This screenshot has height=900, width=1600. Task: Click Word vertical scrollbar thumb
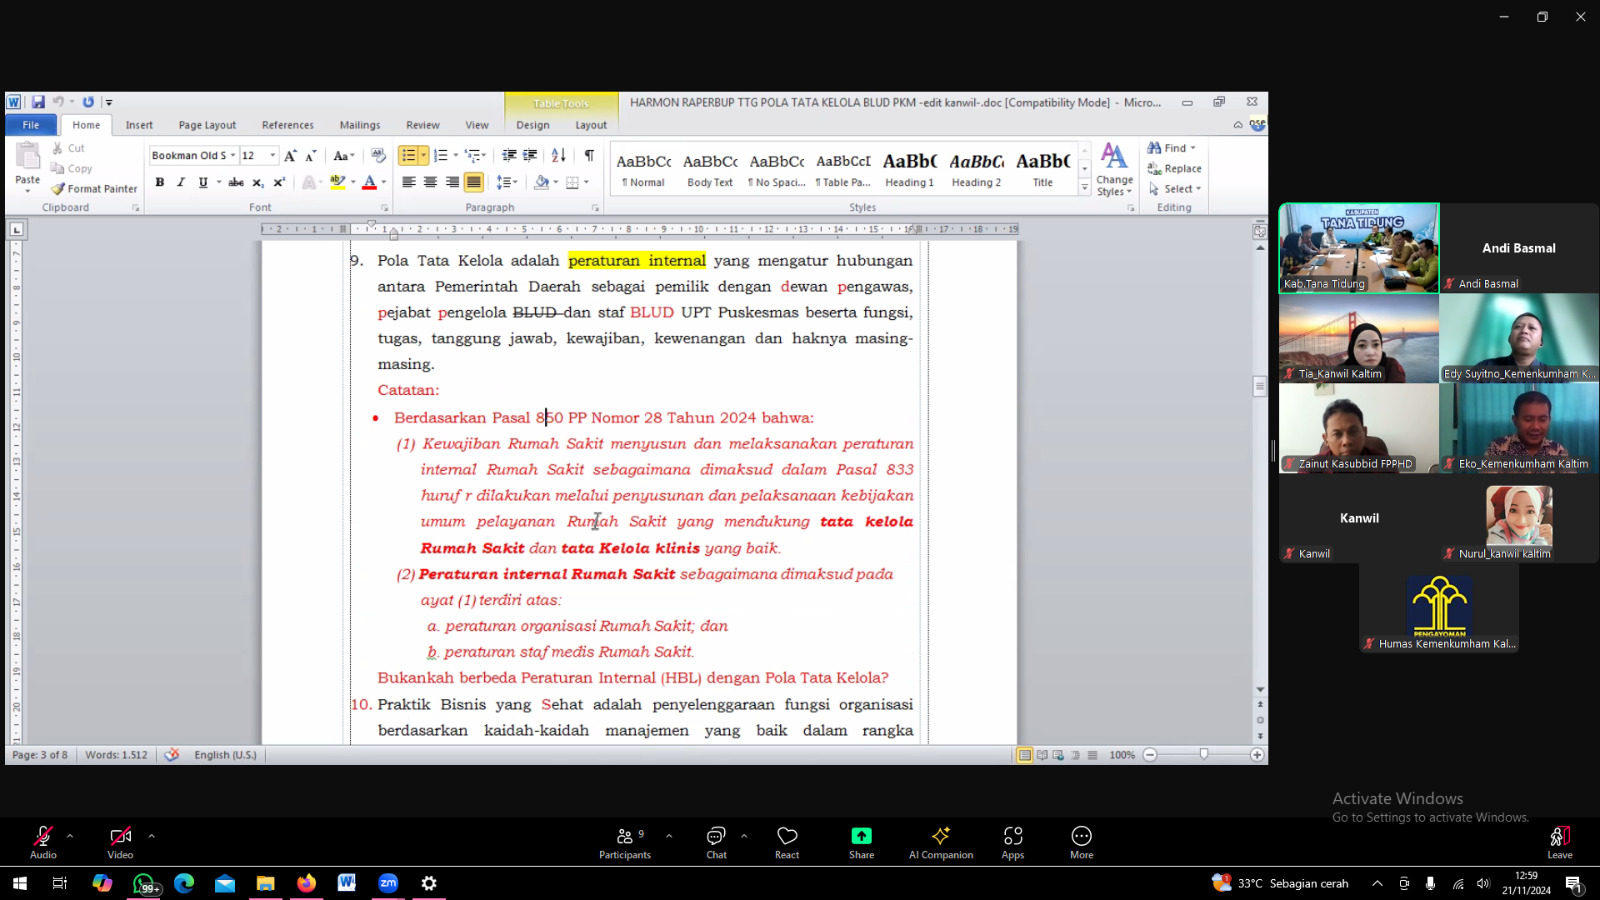(x=1259, y=386)
